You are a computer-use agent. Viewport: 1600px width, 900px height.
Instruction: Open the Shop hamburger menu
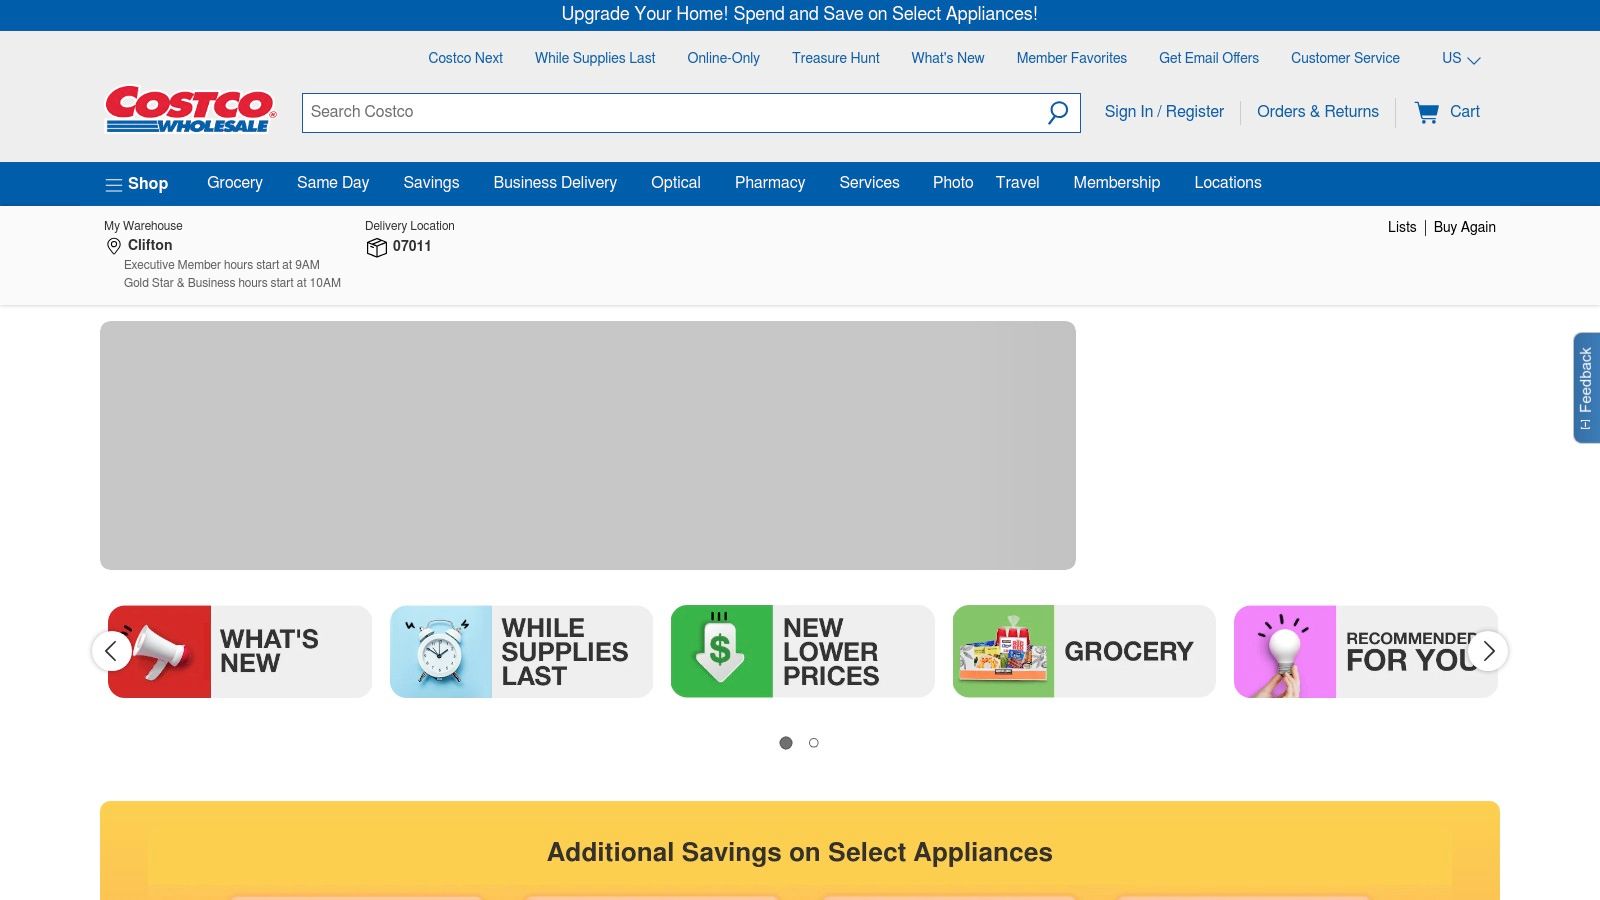pyautogui.click(x=137, y=184)
